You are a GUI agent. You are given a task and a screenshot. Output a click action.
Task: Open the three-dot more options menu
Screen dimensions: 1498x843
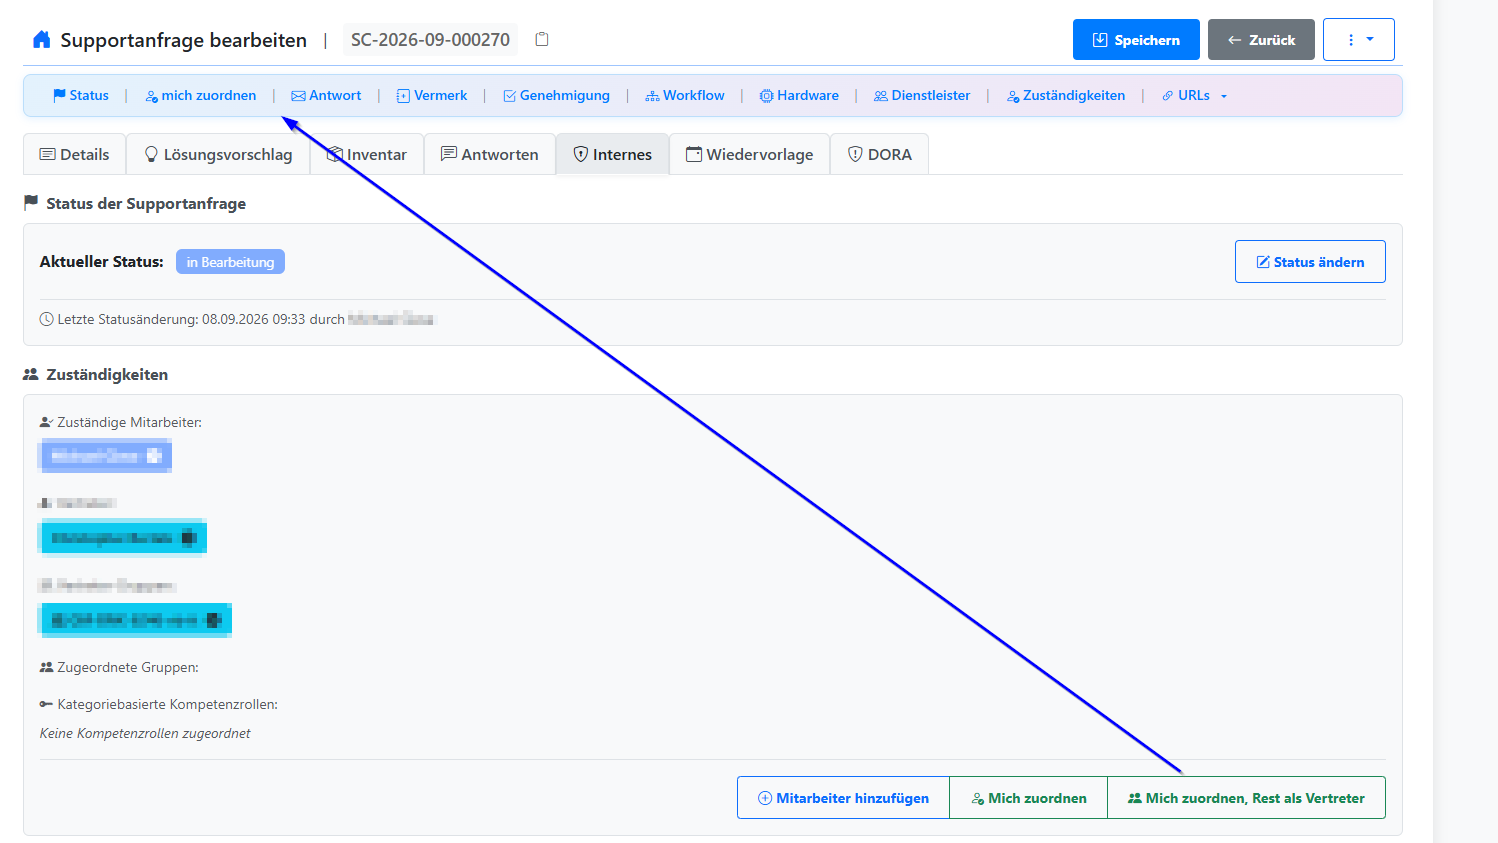coord(1358,40)
